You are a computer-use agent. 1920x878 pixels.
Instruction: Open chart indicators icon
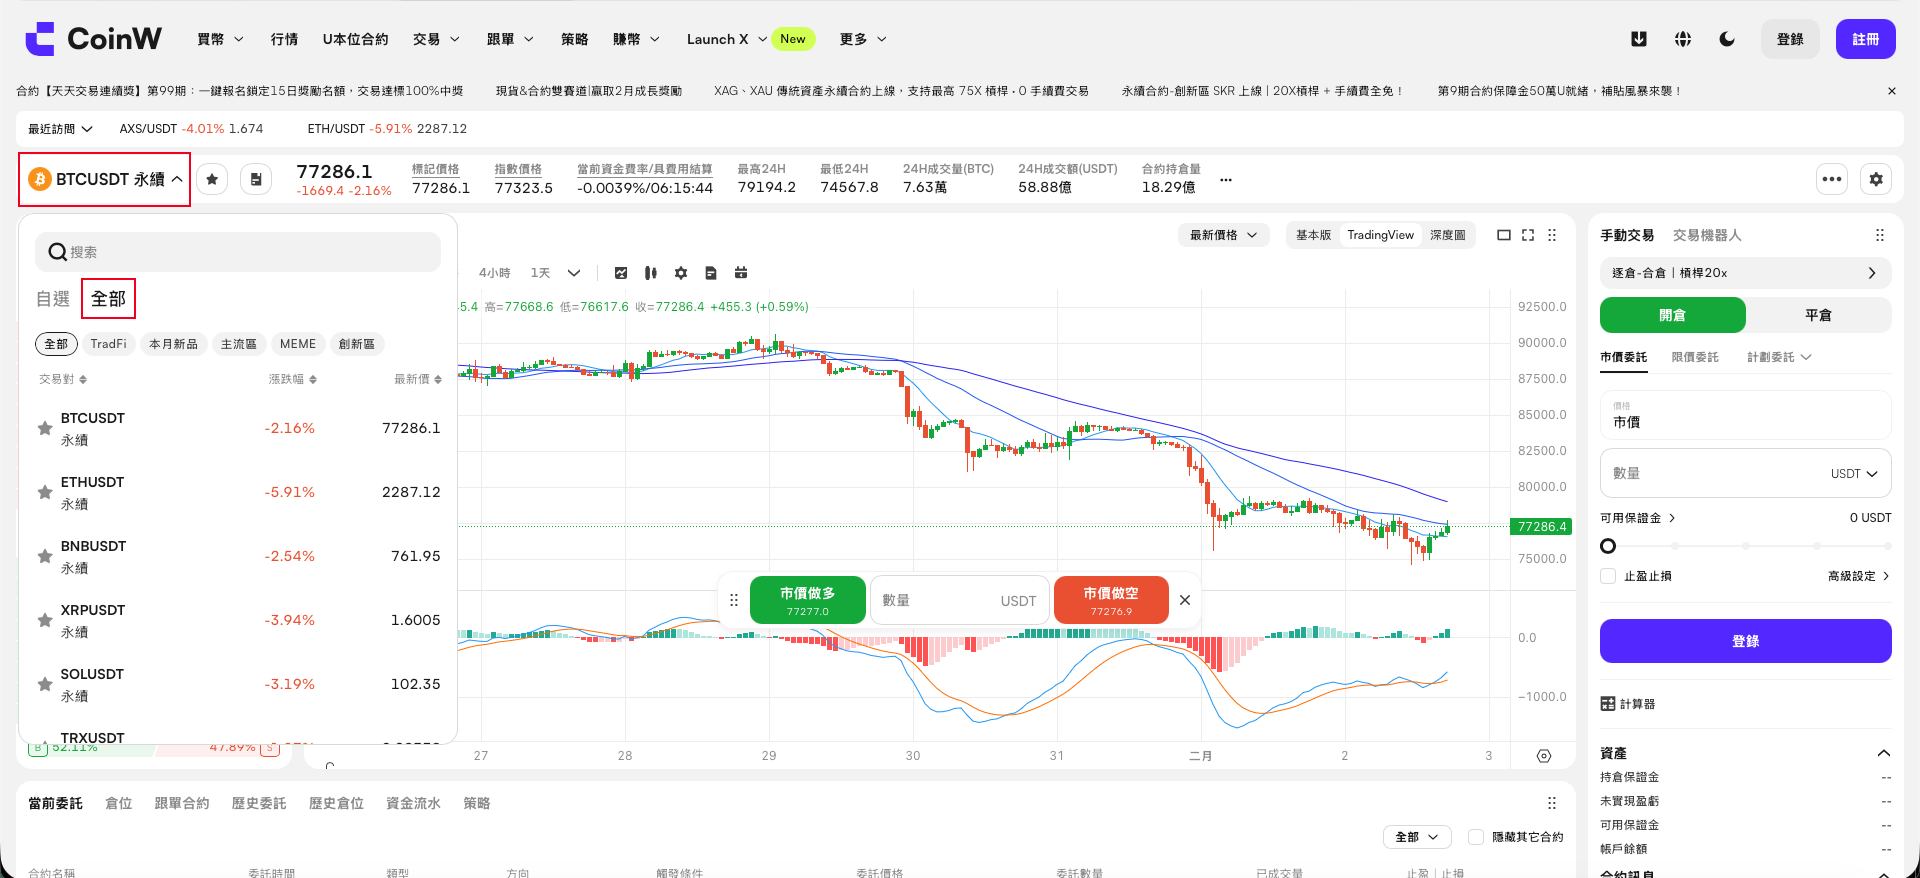point(621,273)
